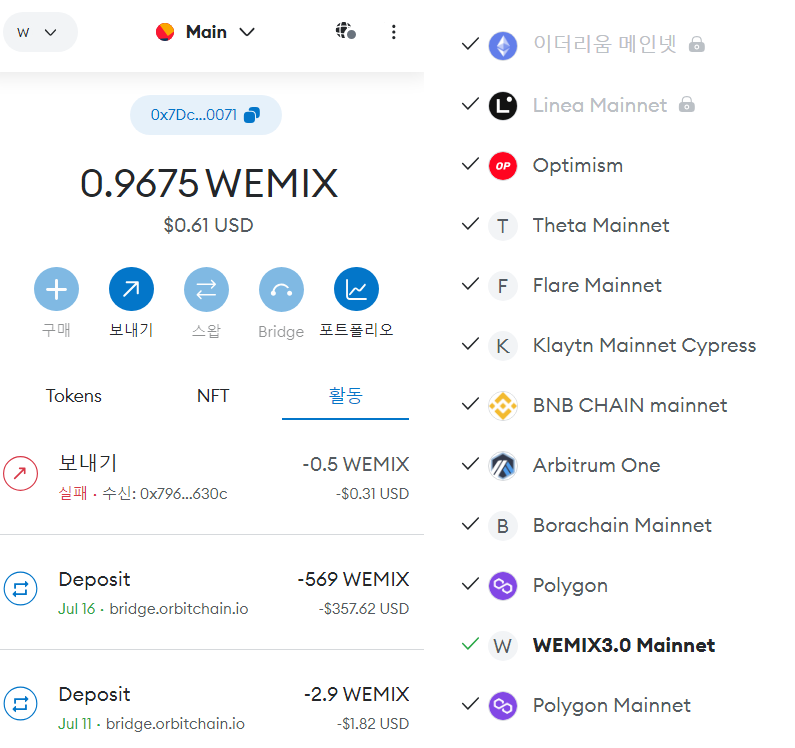Click the failed 보내기 transaction arrow icon
Viewport: 795px width, 748px height.
tap(20, 474)
